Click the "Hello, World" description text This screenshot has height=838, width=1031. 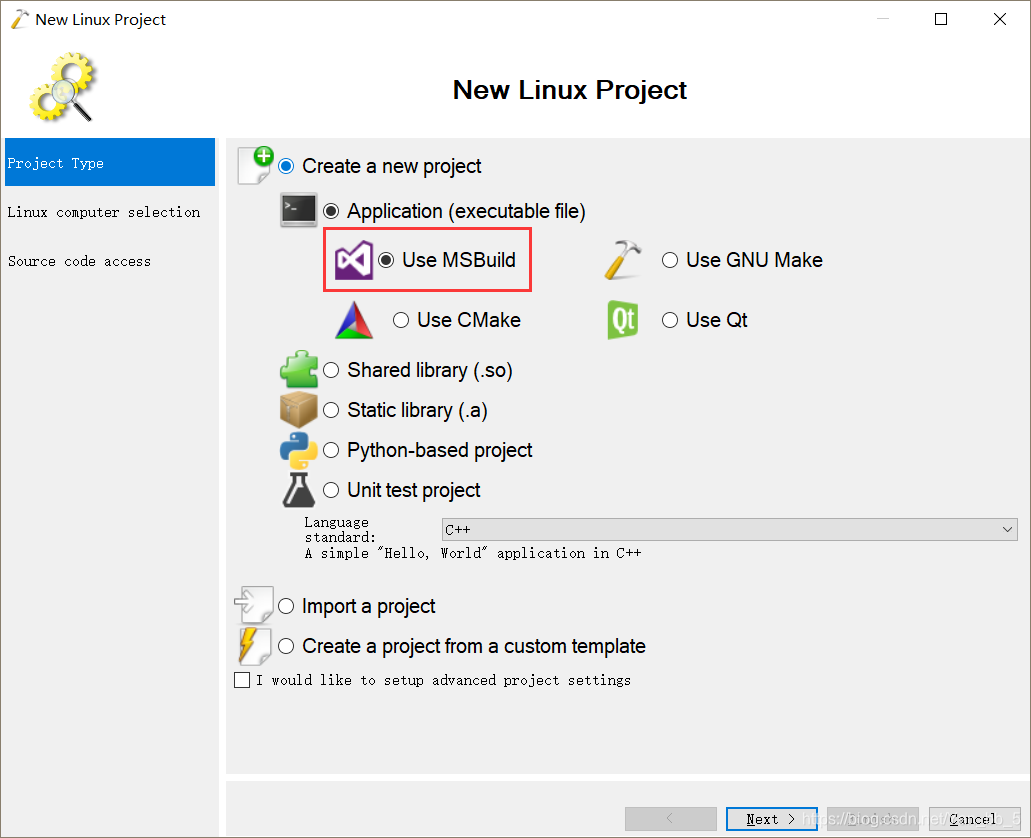pyautogui.click(x=473, y=553)
